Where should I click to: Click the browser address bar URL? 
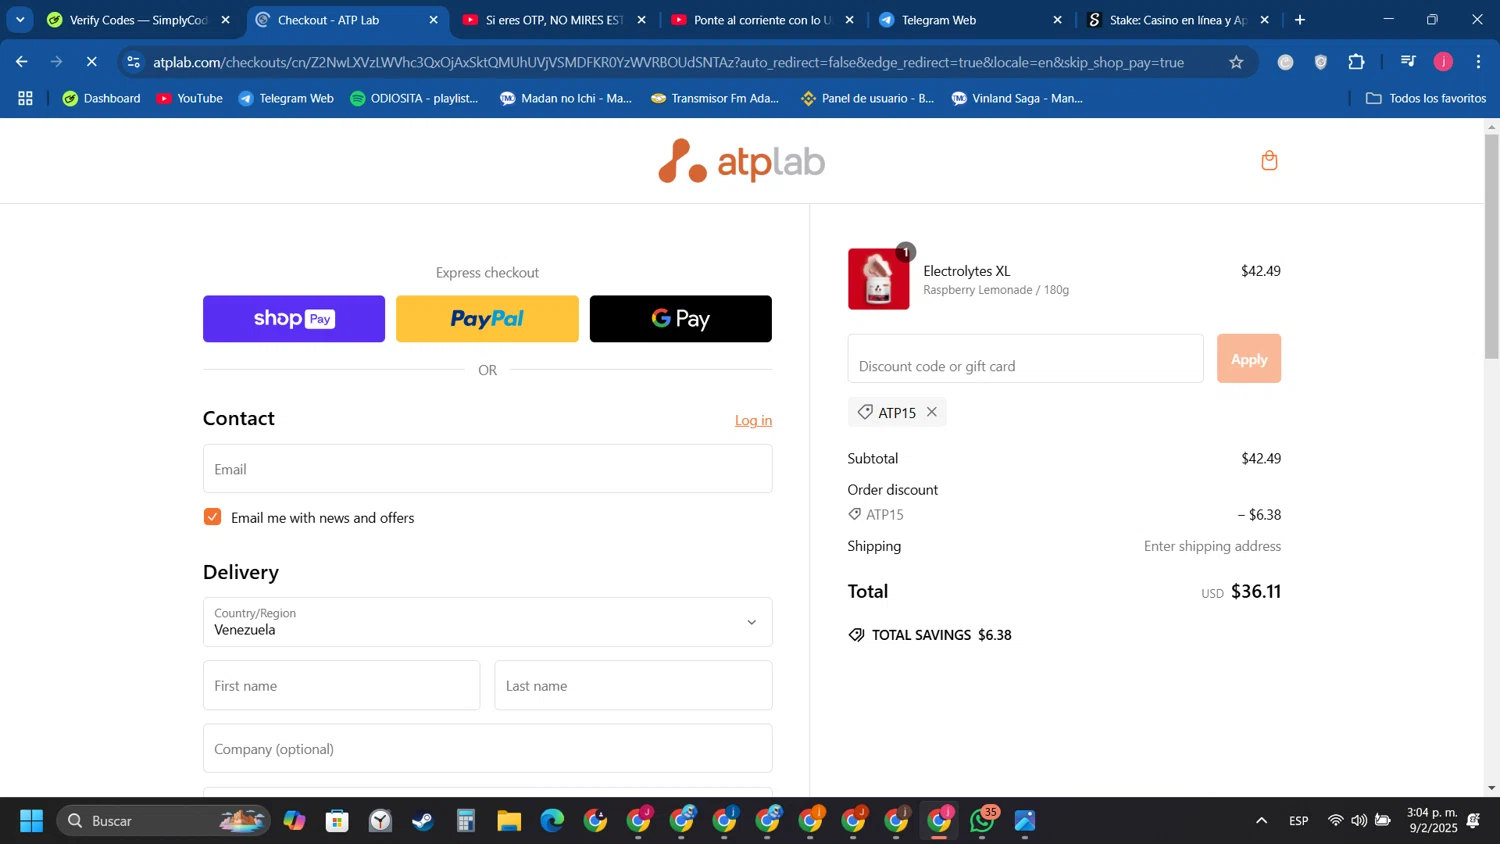668,62
